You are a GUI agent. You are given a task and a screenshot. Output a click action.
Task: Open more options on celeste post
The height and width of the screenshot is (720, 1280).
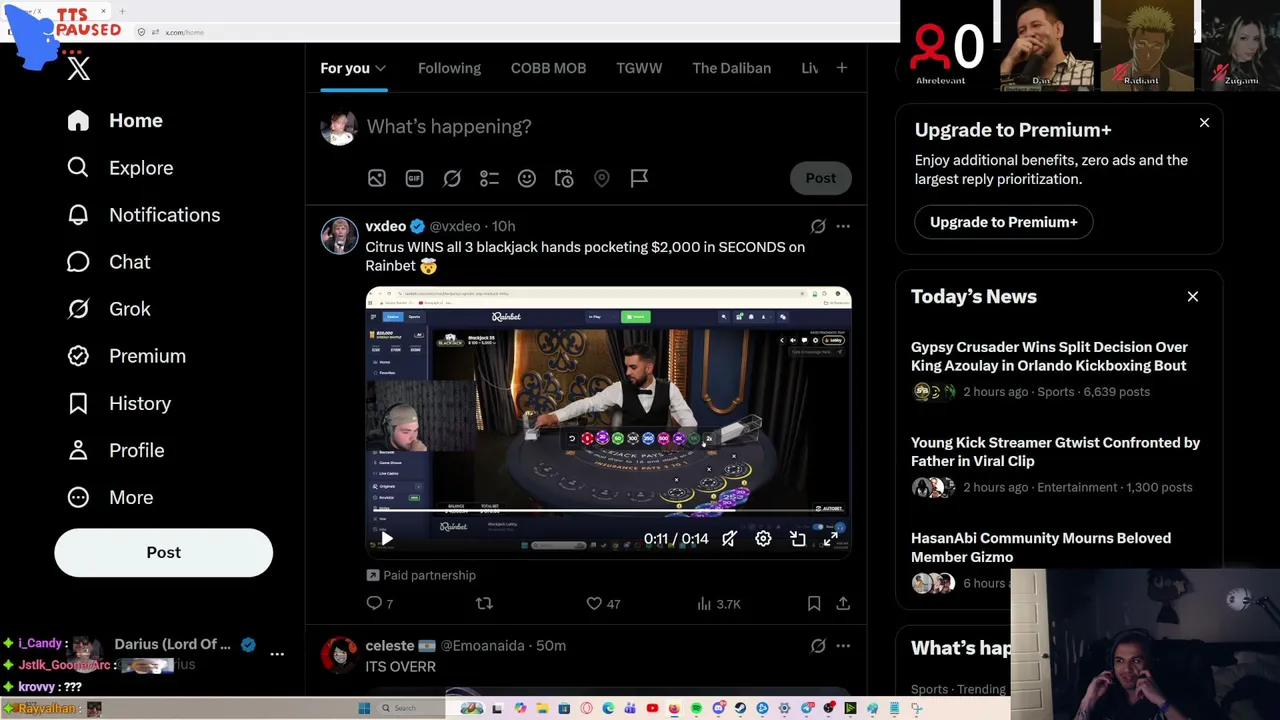(843, 646)
